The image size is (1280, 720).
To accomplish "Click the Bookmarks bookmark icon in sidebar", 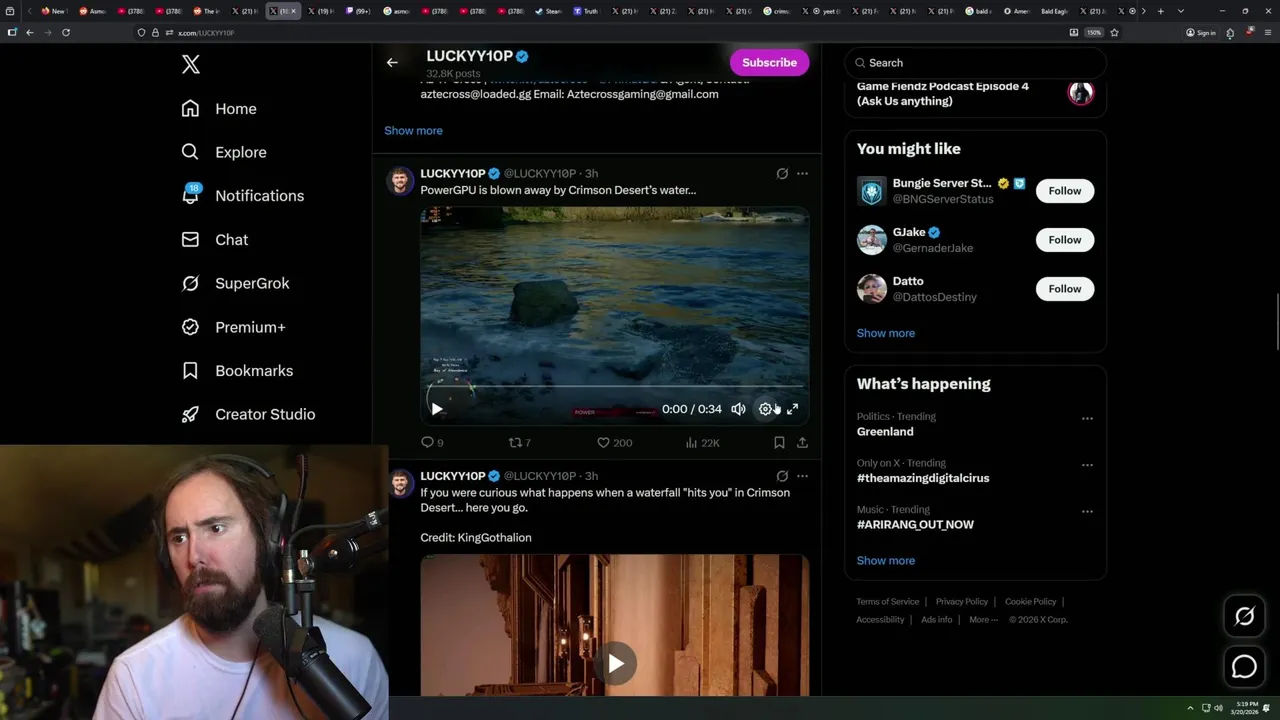I will point(190,371).
